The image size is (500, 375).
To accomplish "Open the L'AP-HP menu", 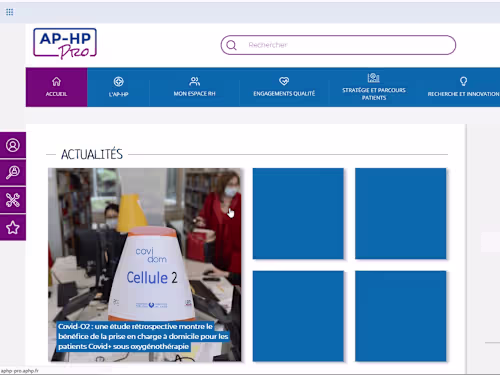I will [x=118, y=87].
